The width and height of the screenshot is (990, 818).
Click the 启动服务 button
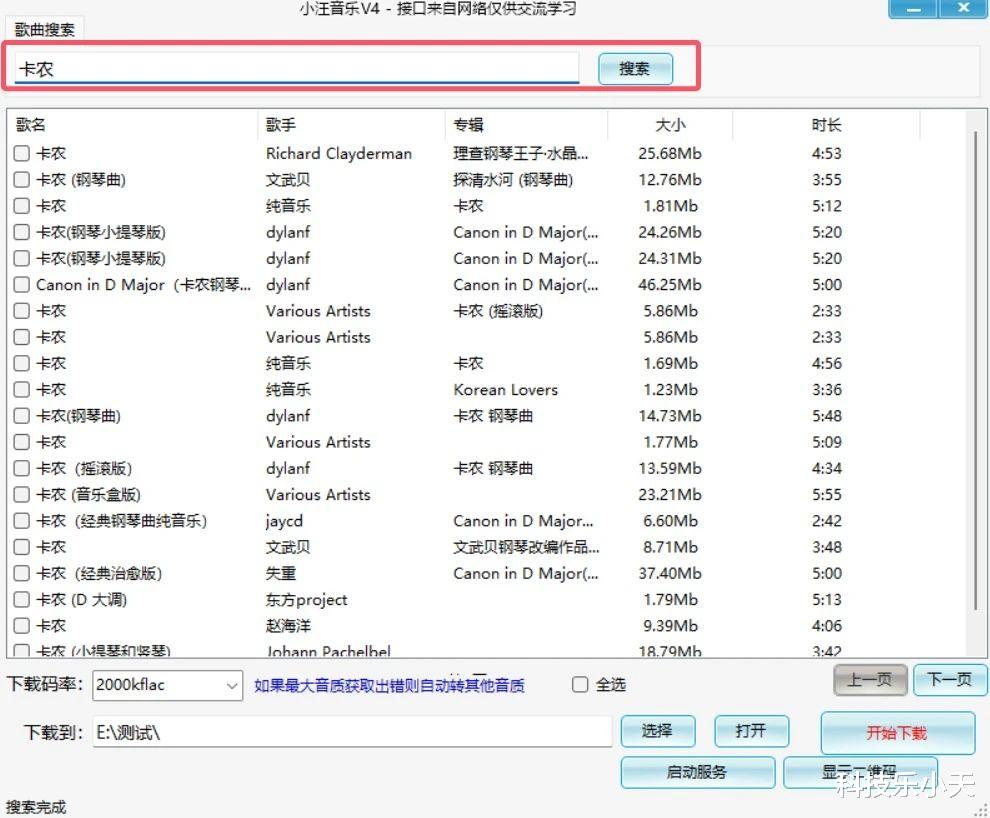point(698,773)
